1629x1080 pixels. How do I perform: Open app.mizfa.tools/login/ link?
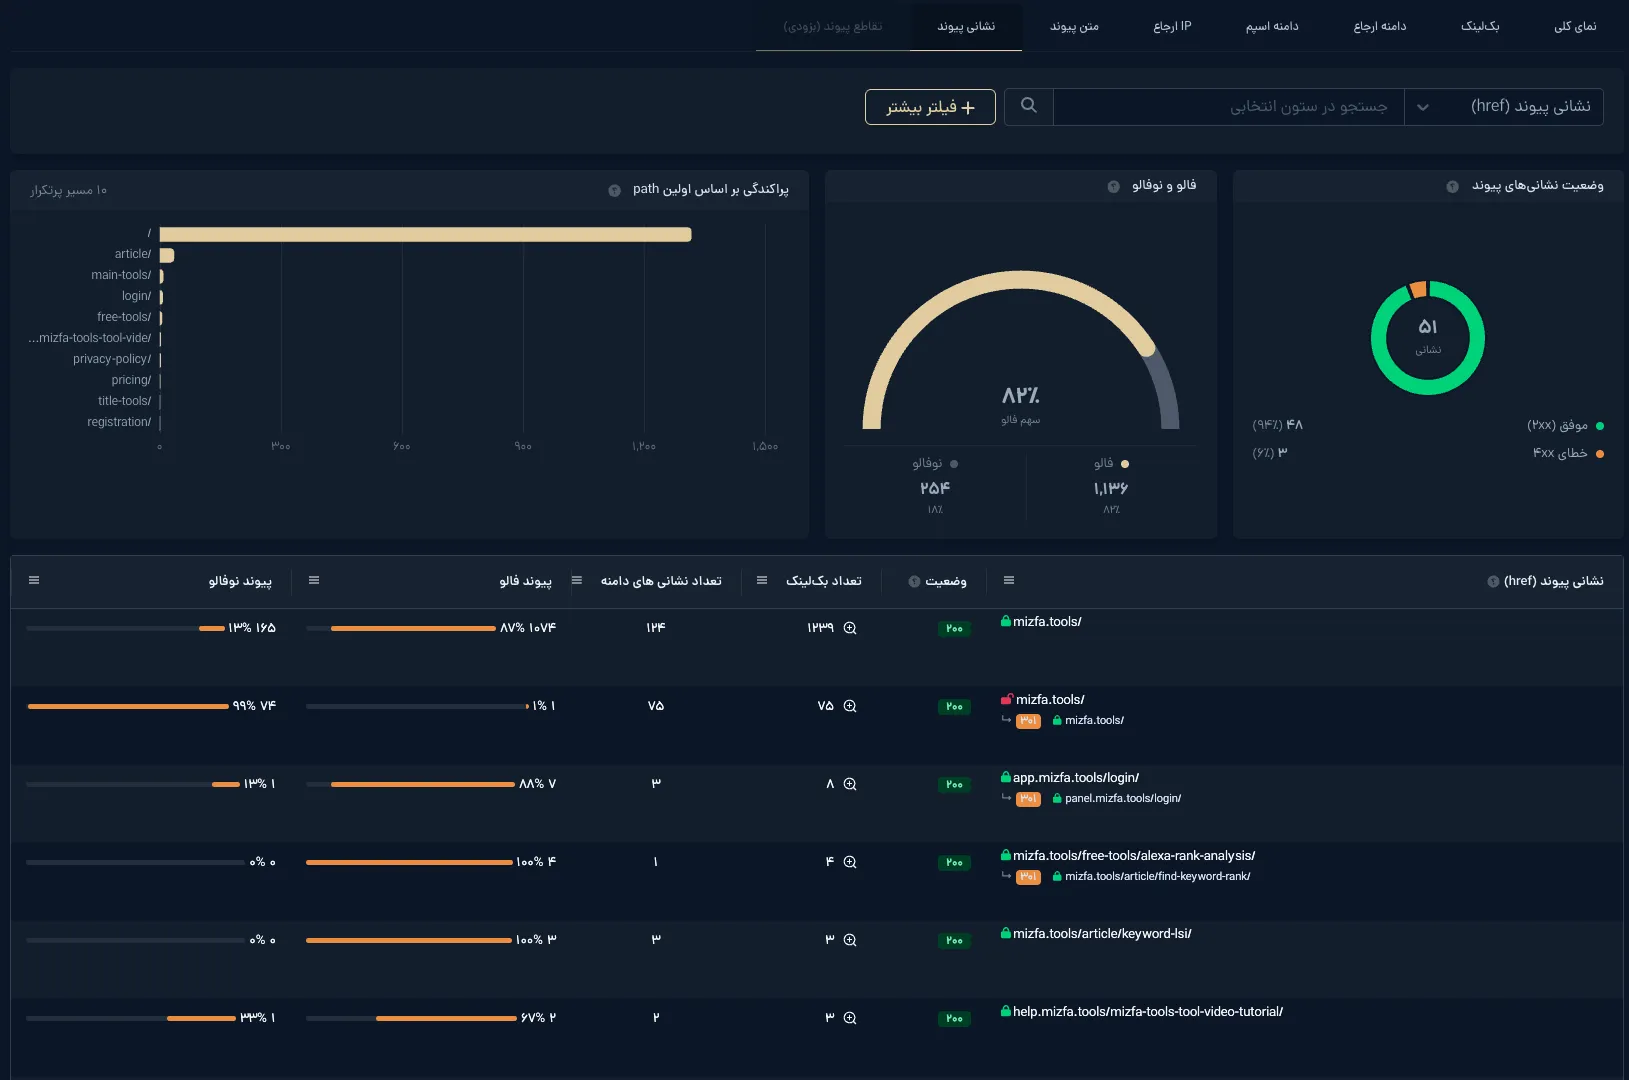(x=1076, y=778)
